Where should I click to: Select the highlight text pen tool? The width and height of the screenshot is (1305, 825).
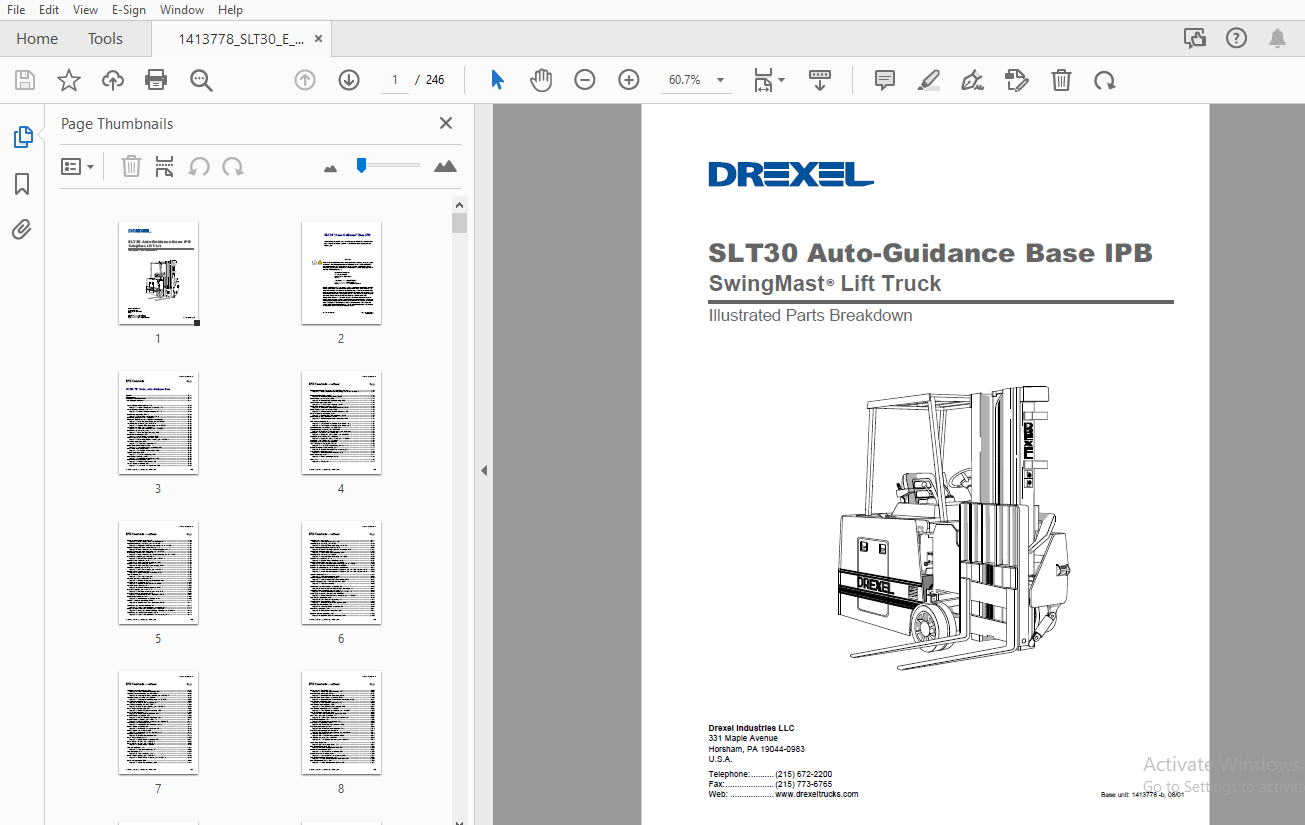coord(929,80)
